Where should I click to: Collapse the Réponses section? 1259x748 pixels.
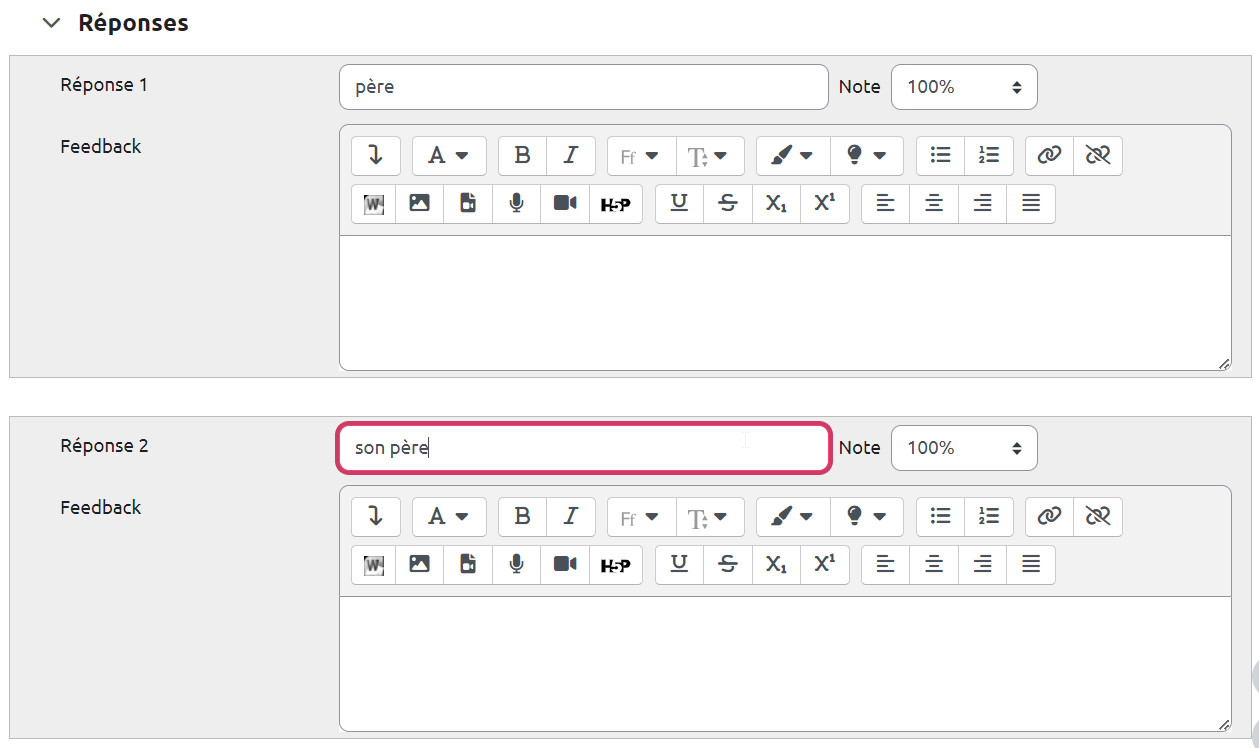pyautogui.click(x=52, y=23)
